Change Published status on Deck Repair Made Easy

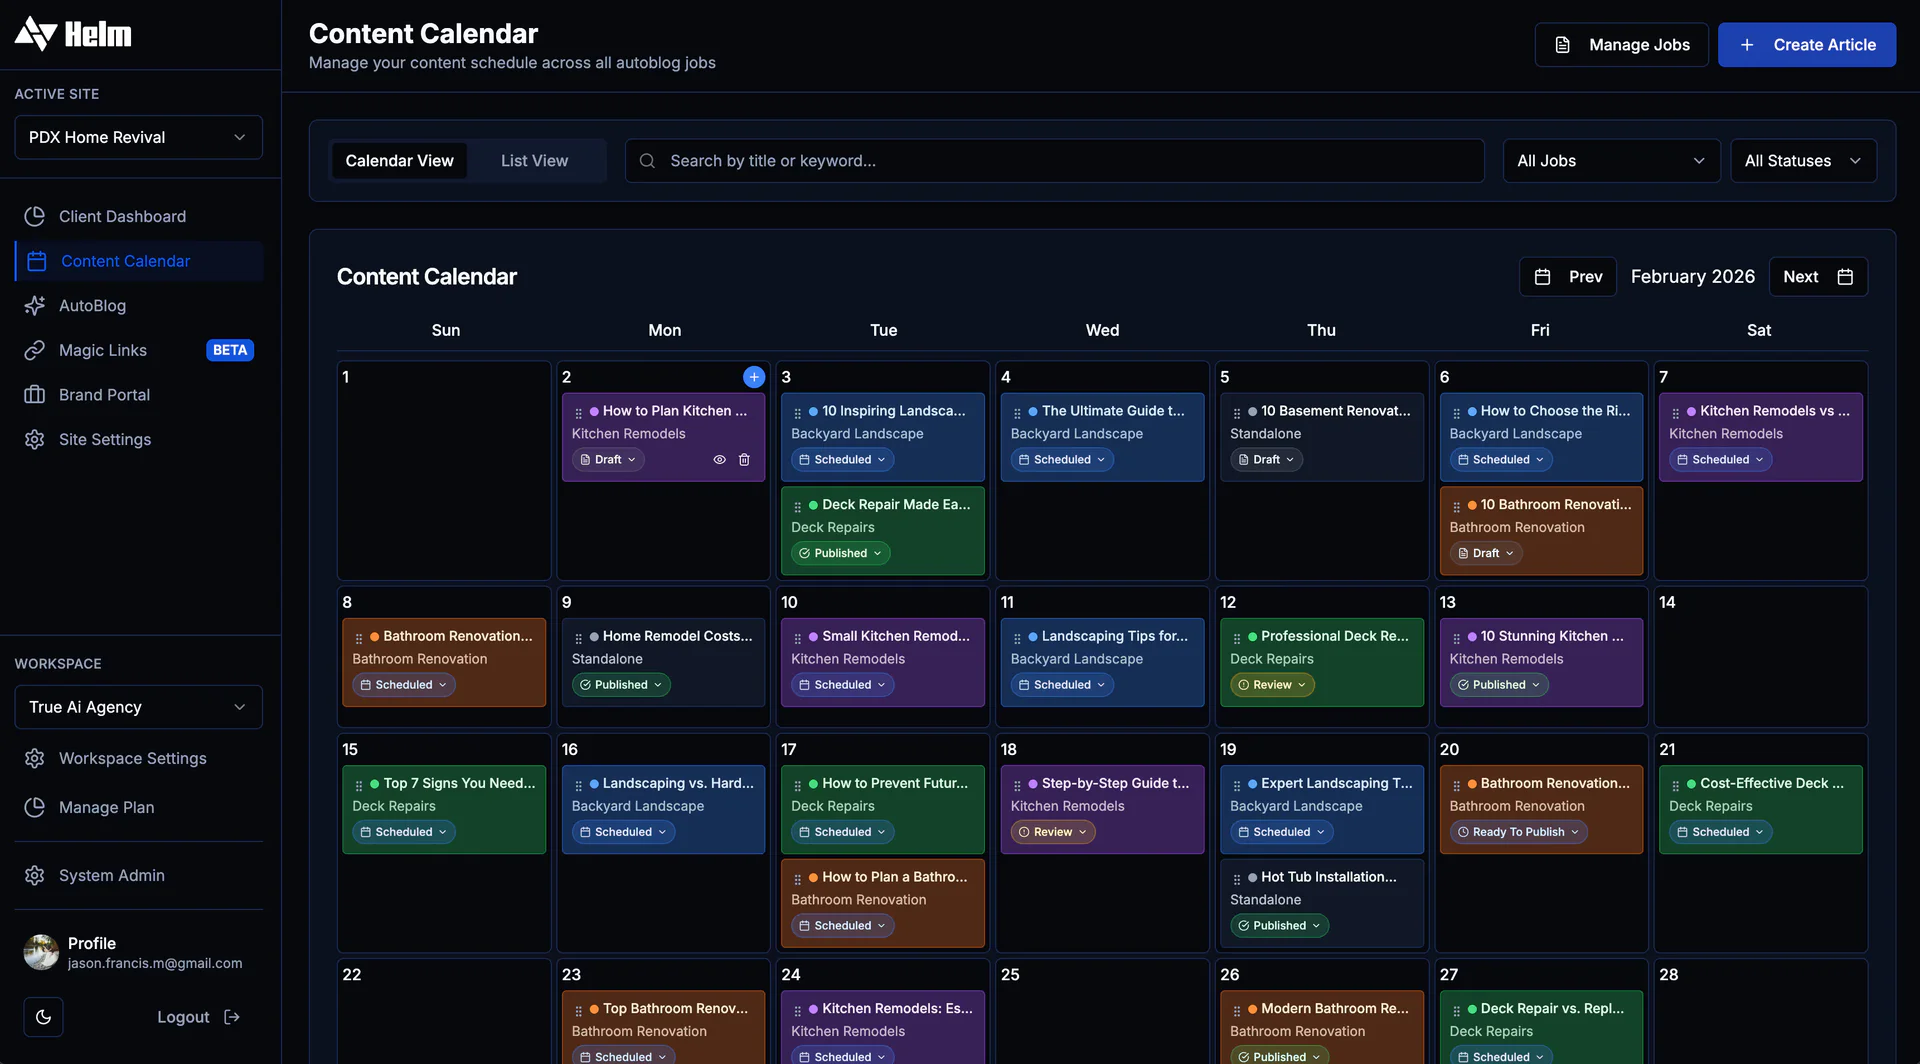point(840,553)
